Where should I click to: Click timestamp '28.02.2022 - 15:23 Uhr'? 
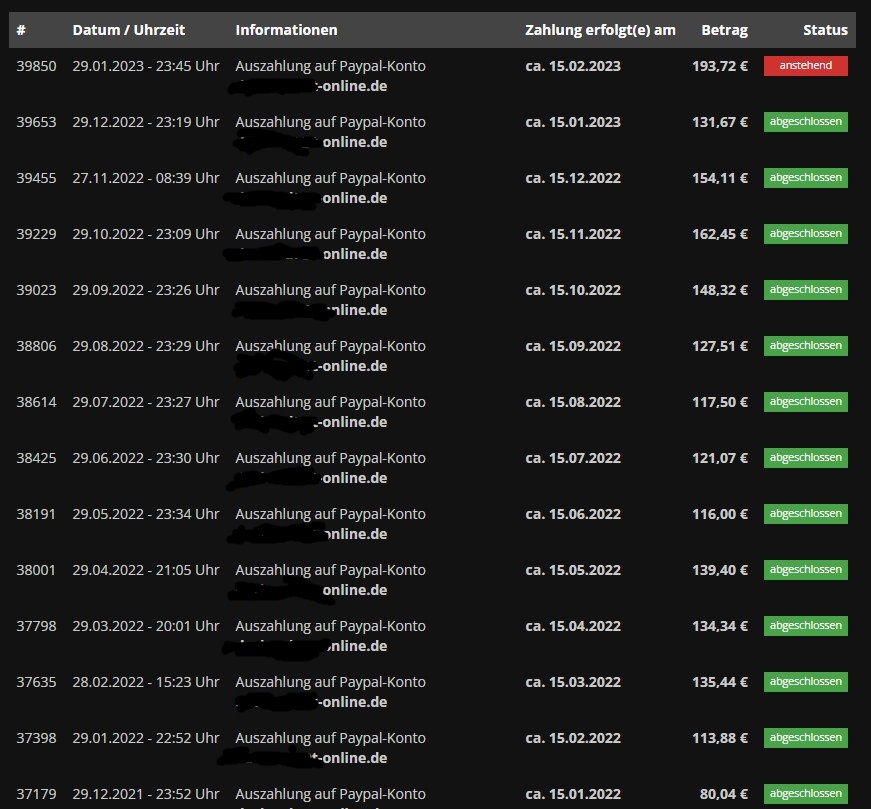point(146,682)
